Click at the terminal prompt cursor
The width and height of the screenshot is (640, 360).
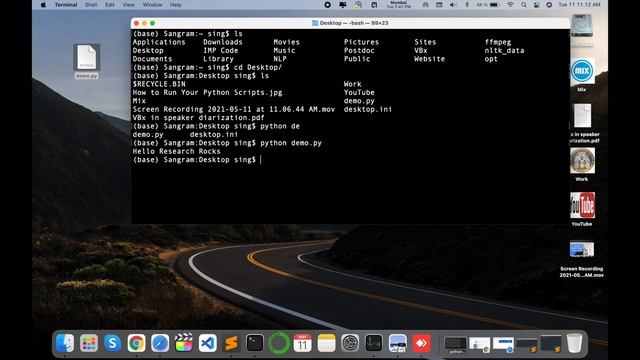tap(261, 160)
